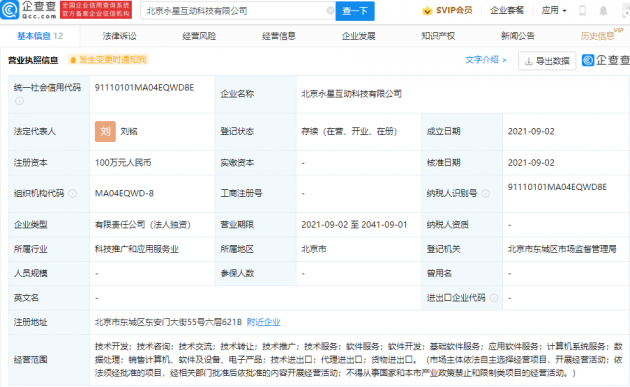Click the SVIP crown icon

[427, 10]
